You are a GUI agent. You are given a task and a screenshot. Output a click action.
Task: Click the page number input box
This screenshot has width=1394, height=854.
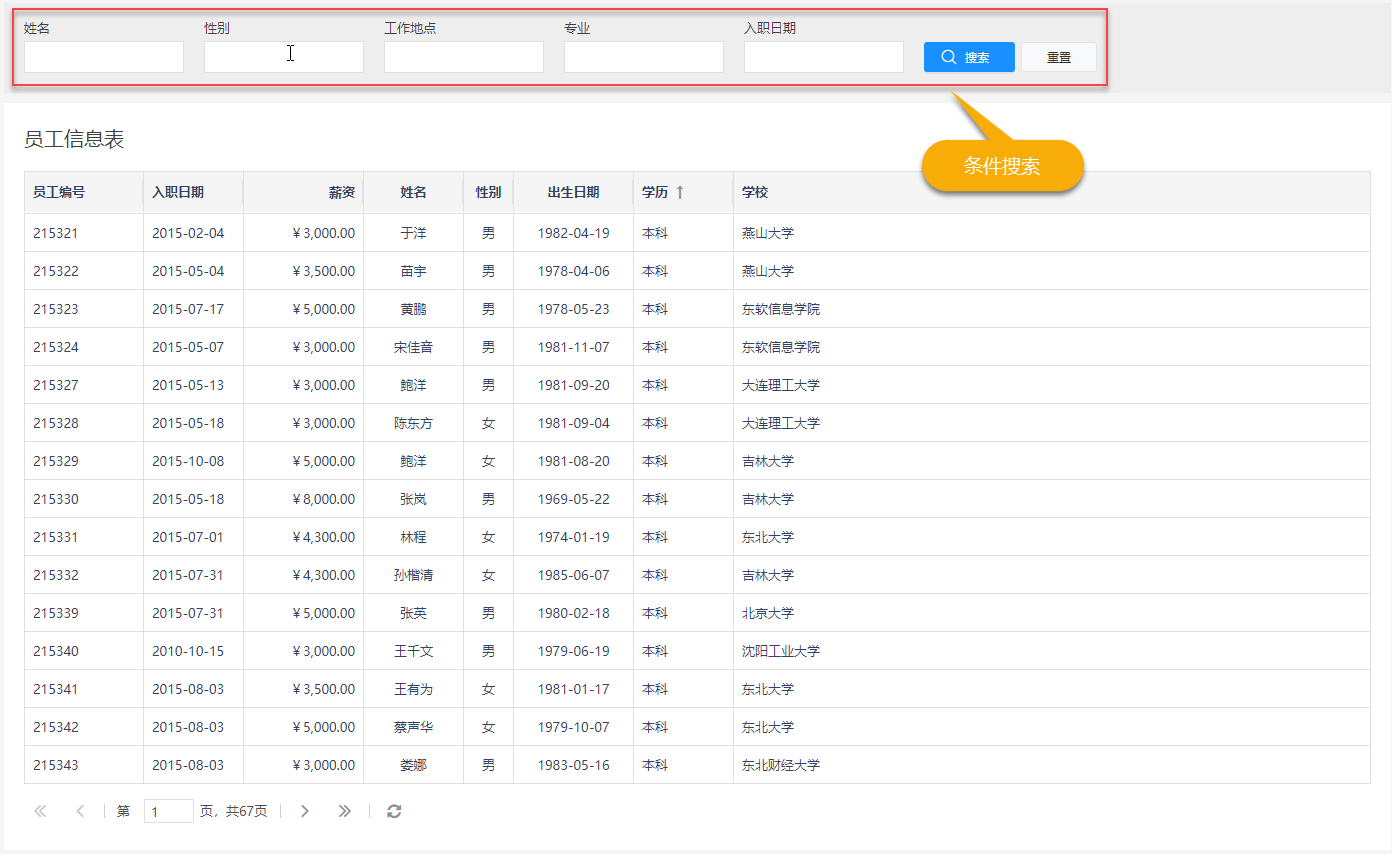pos(169,811)
